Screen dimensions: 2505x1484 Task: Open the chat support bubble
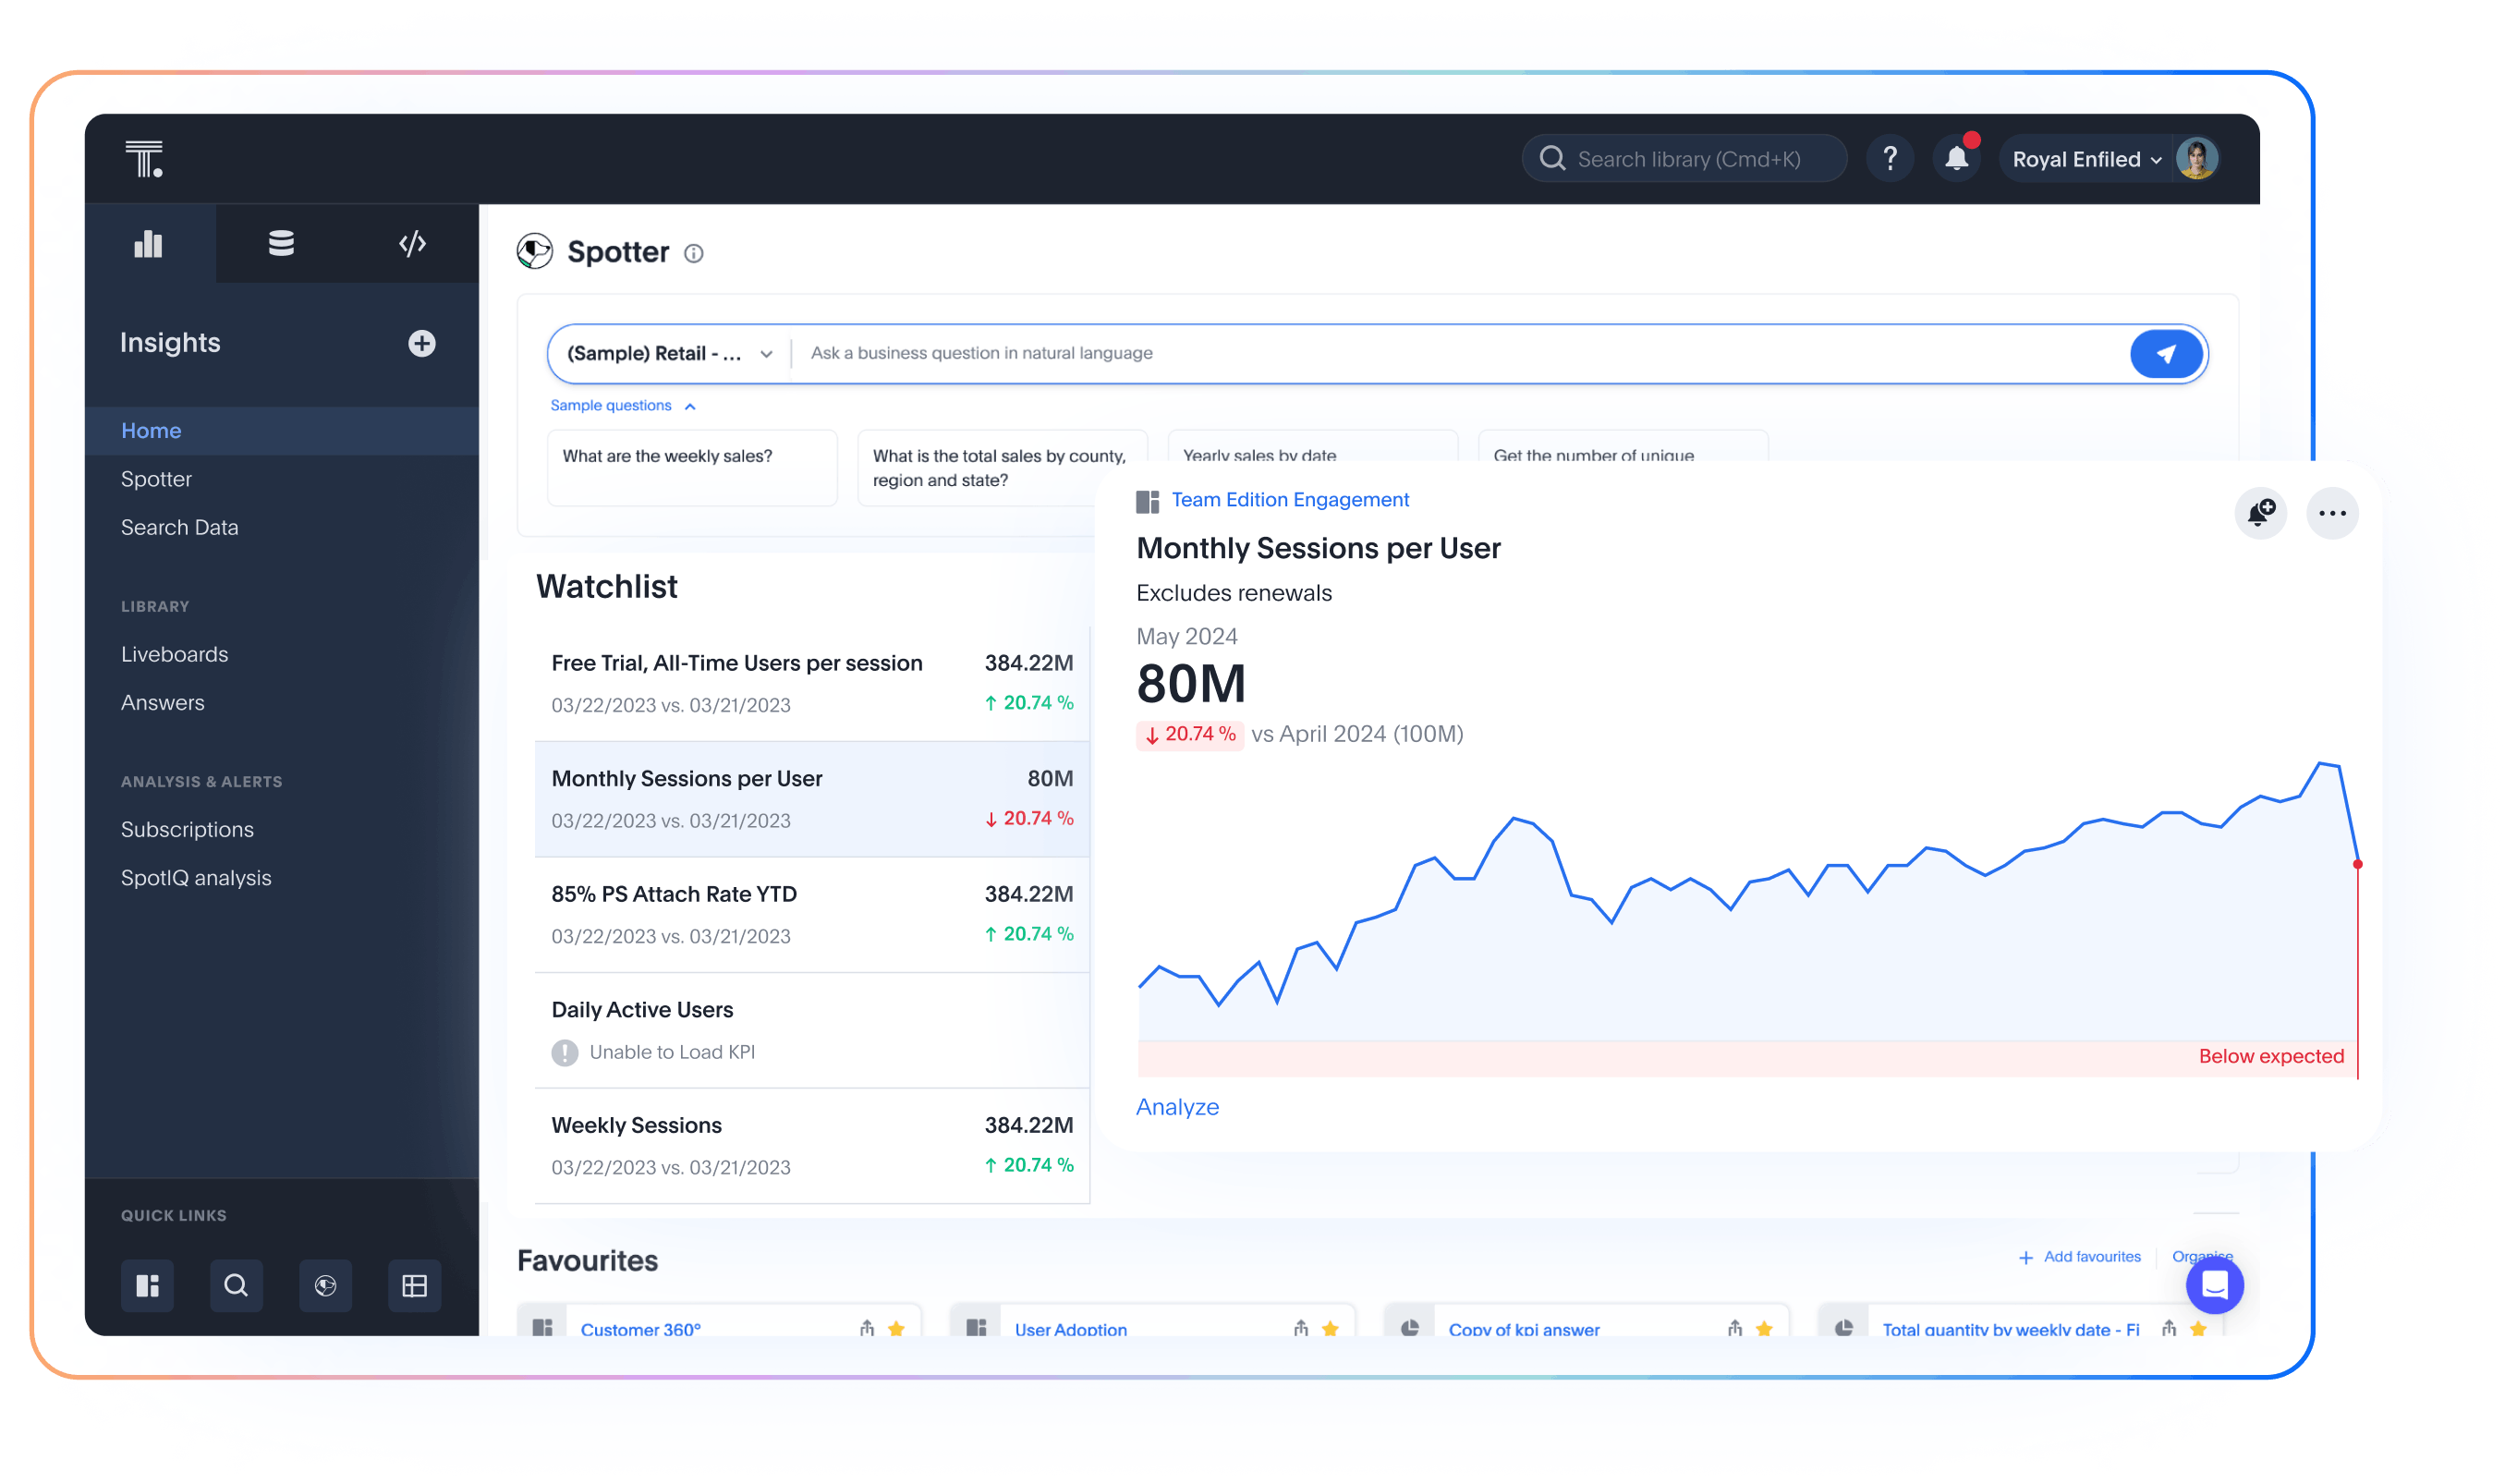pyautogui.click(x=2214, y=1285)
